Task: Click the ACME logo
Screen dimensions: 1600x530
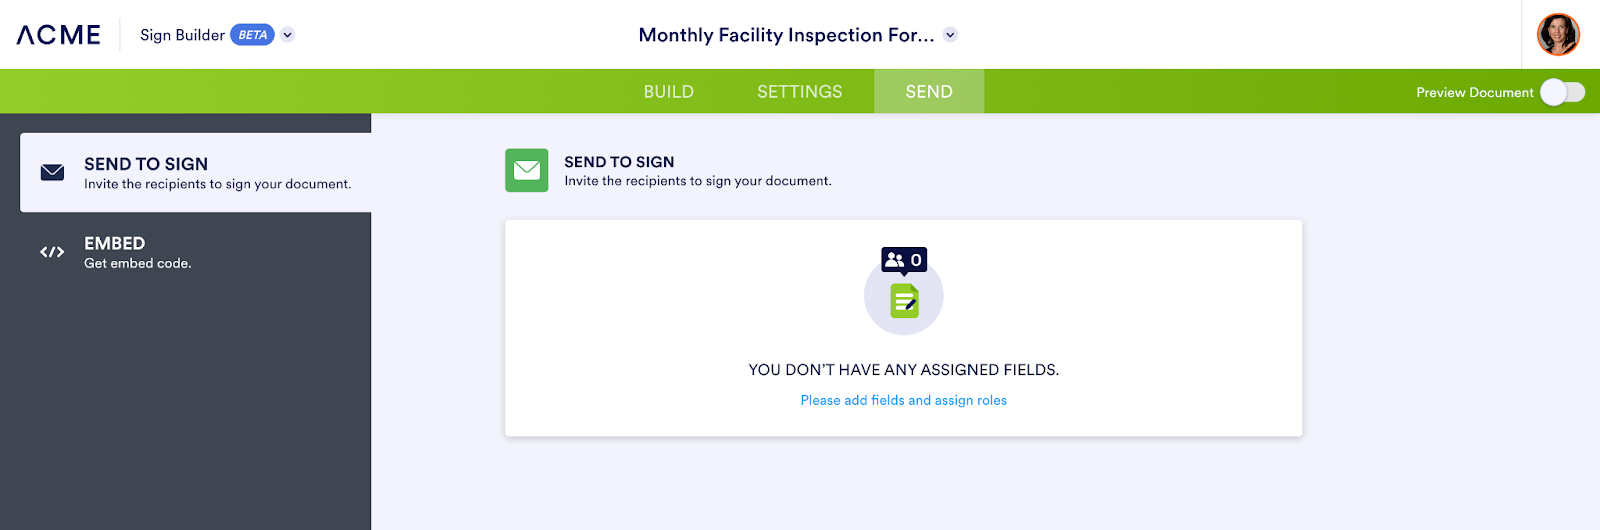Action: click(x=59, y=35)
